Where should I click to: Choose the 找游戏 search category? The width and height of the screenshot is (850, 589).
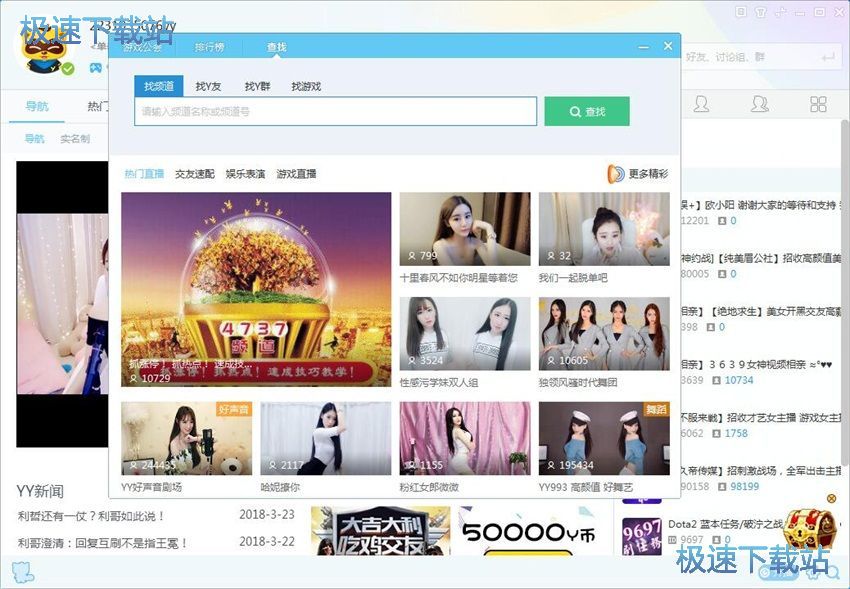(x=306, y=86)
